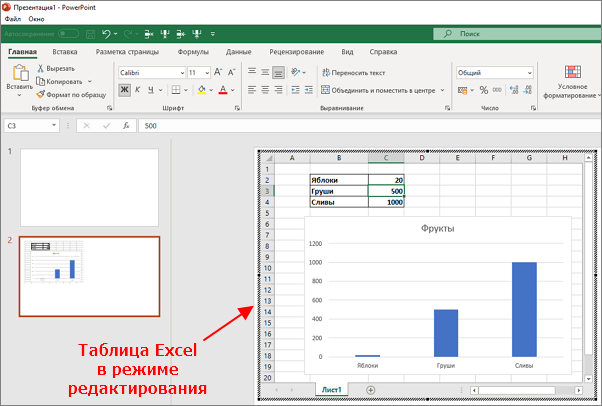The image size is (602, 406).
Task: Open the Формулы ribbon tab
Action: coord(193,52)
